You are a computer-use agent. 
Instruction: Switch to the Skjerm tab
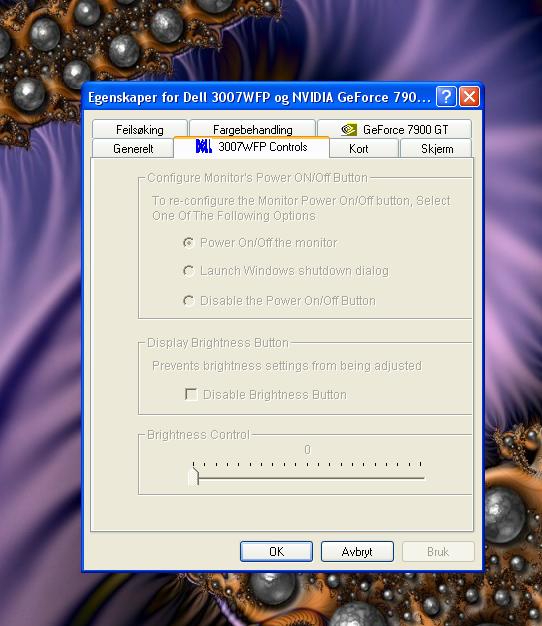[x=436, y=149]
